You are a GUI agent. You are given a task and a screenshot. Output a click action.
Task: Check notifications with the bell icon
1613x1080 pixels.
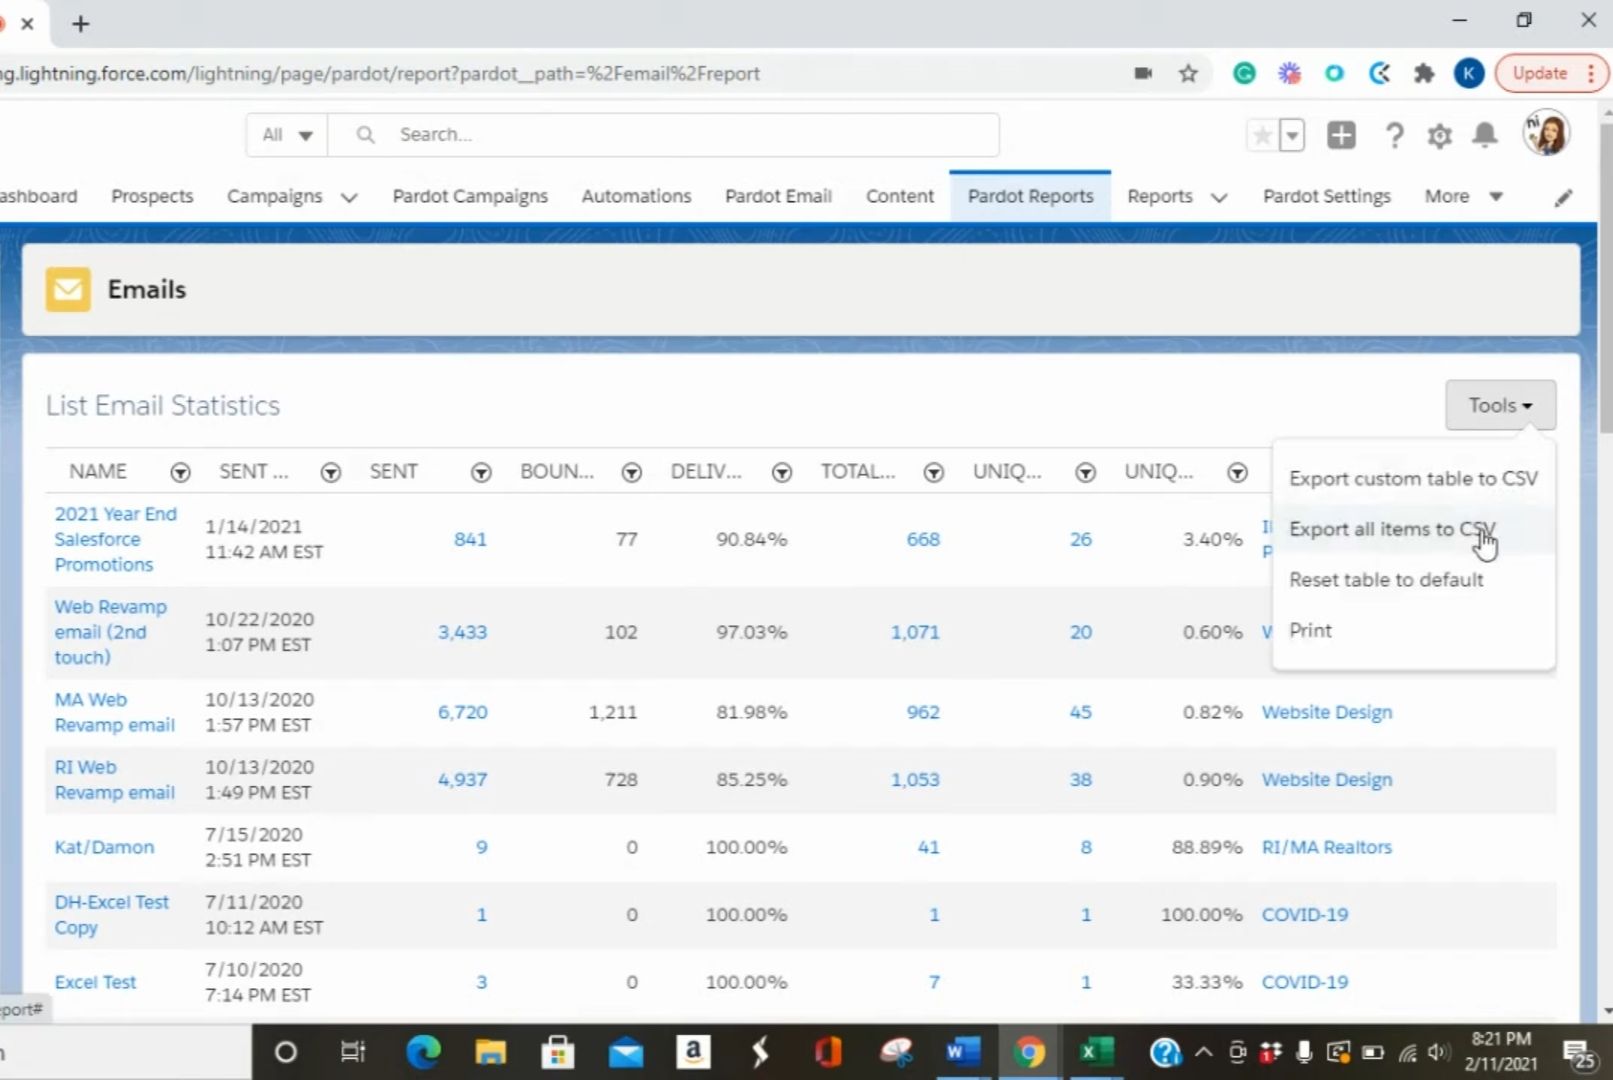click(1484, 135)
